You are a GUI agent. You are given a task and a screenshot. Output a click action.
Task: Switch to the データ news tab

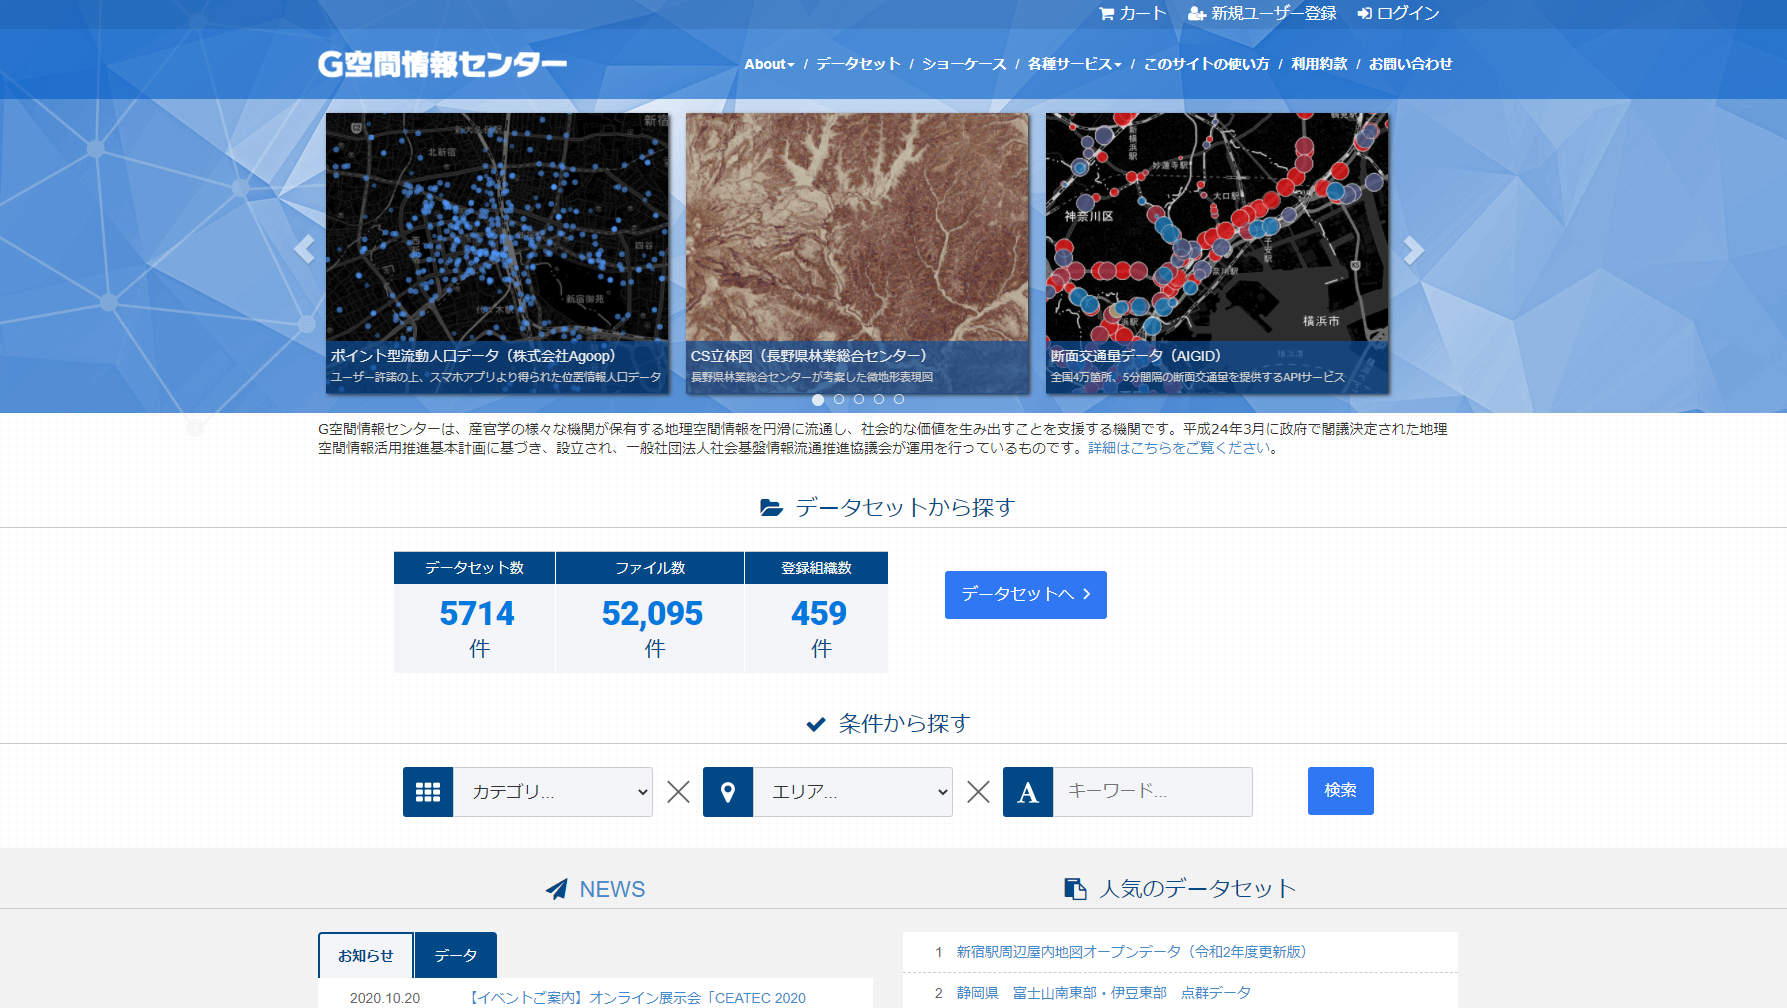(456, 955)
